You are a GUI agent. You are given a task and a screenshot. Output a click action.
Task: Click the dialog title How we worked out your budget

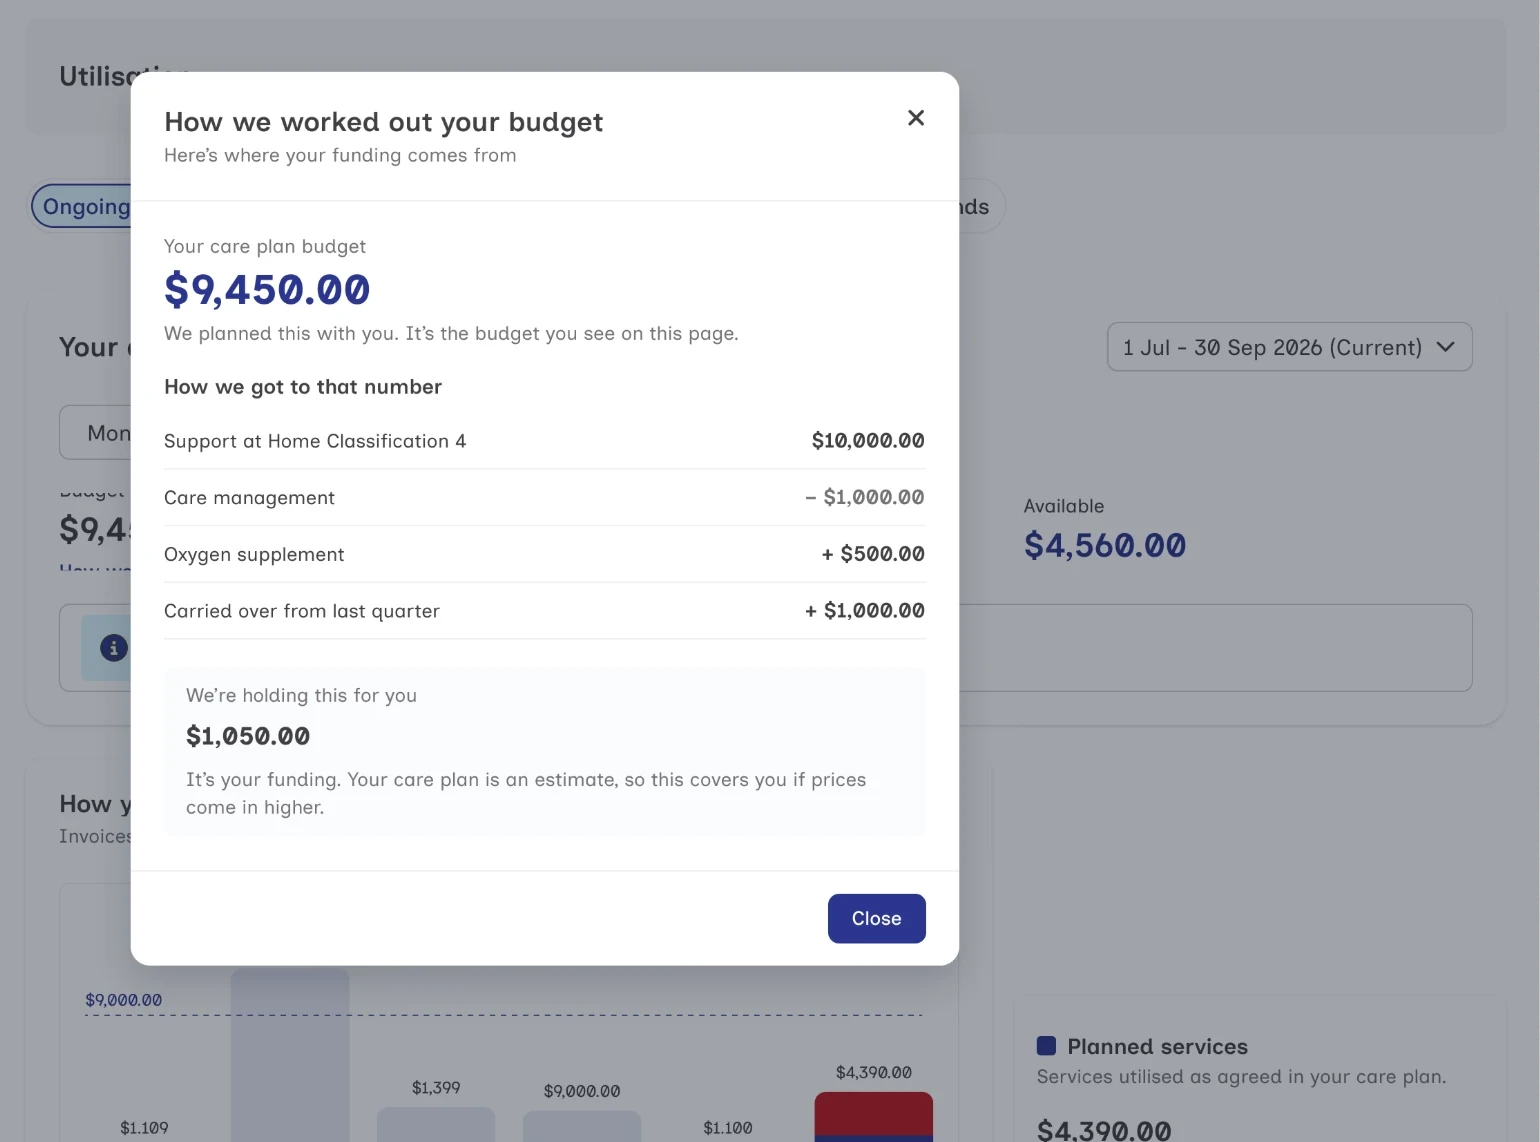click(384, 122)
